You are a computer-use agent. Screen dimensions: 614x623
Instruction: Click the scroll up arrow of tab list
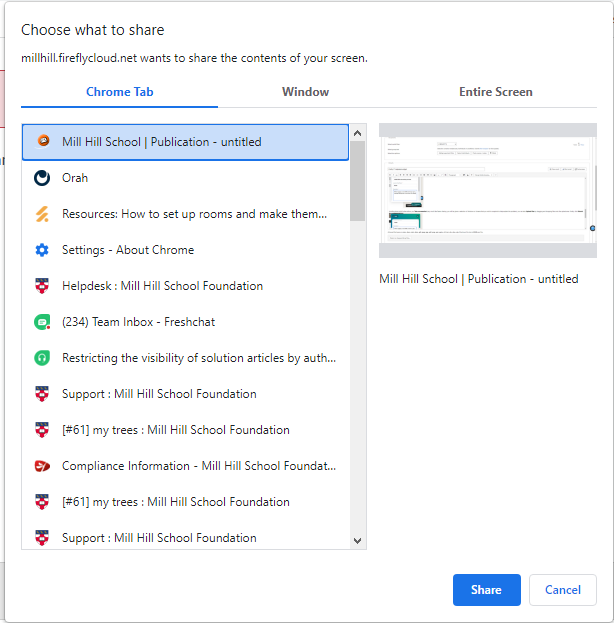(x=357, y=133)
